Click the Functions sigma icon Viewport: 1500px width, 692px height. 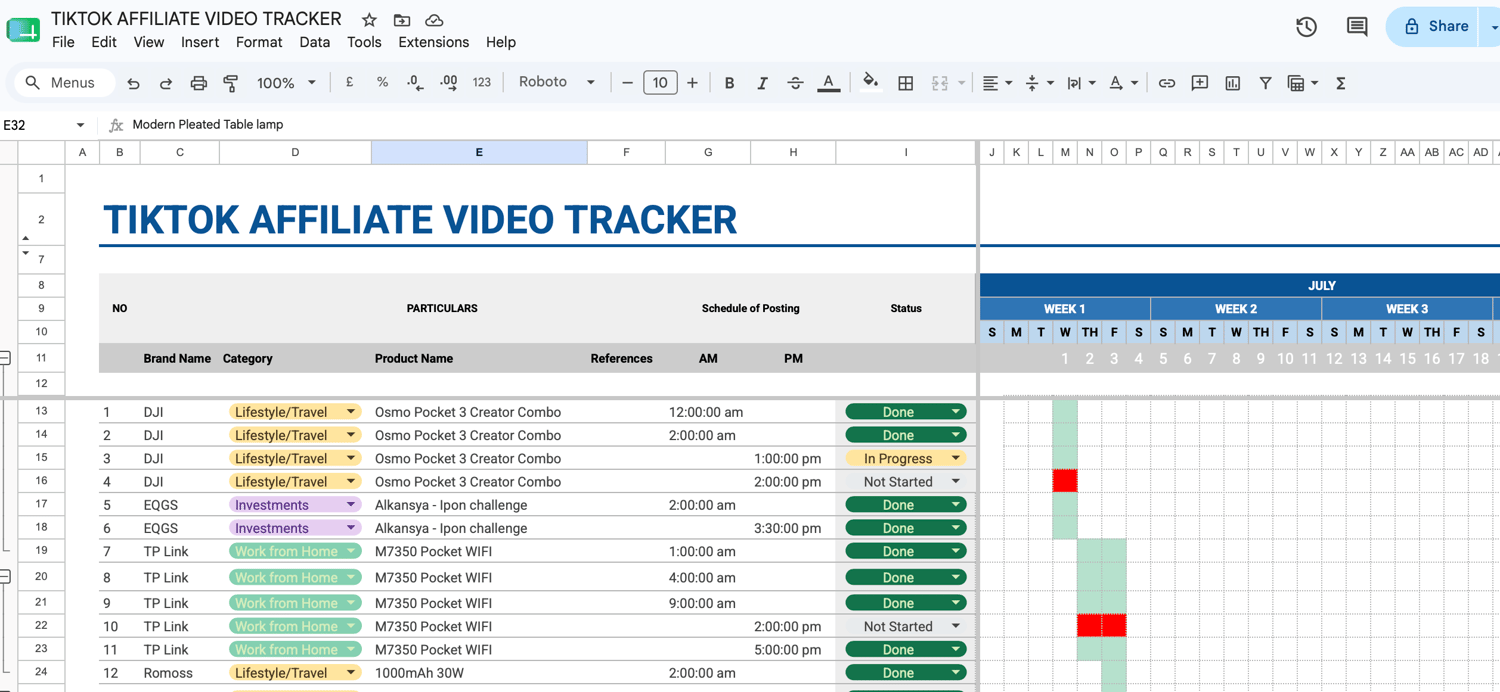point(1341,83)
